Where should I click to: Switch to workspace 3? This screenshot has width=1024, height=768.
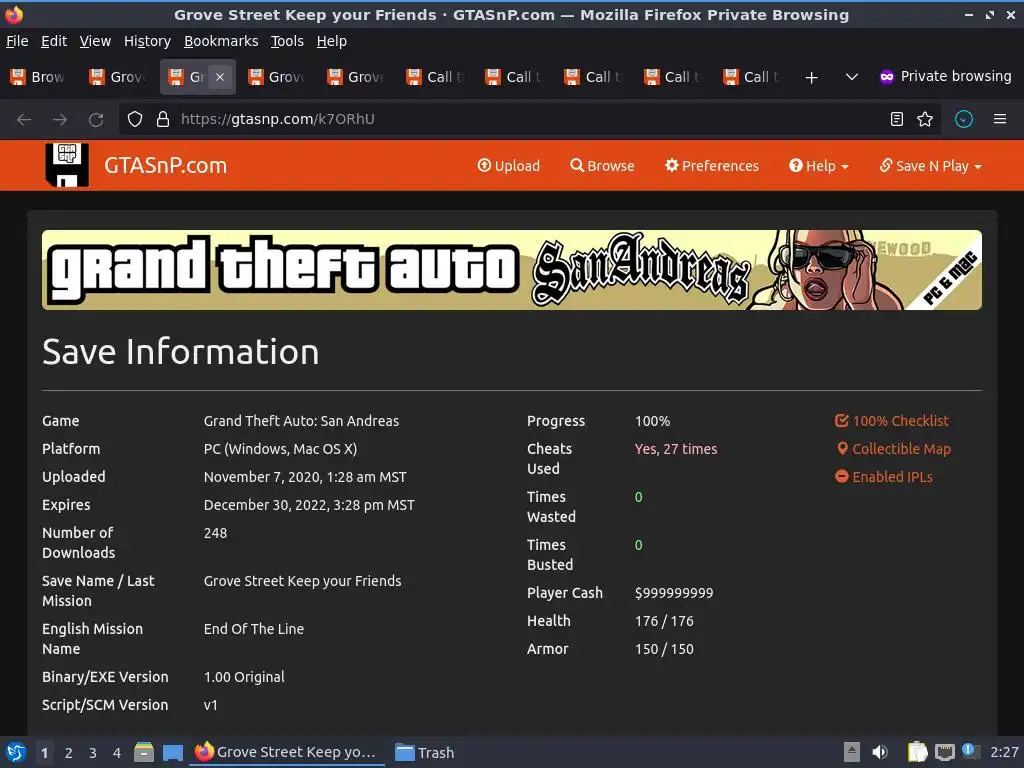coord(93,753)
